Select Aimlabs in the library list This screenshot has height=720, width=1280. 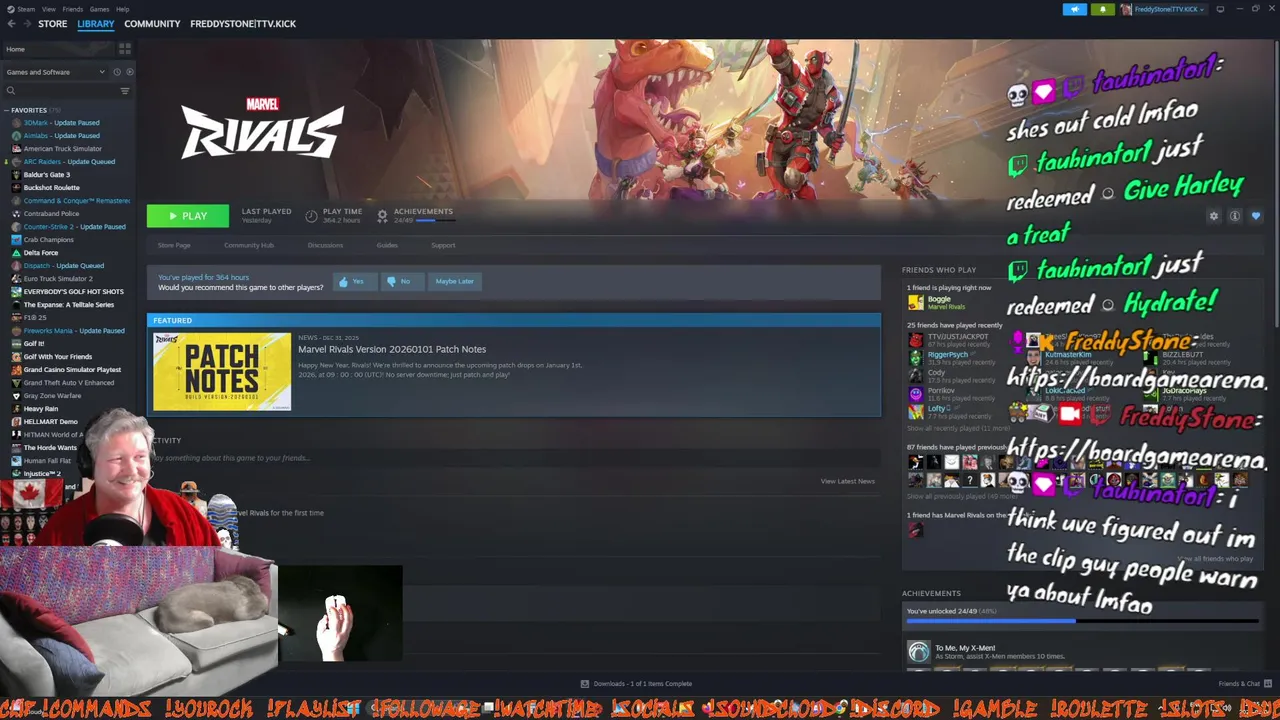(x=62, y=136)
